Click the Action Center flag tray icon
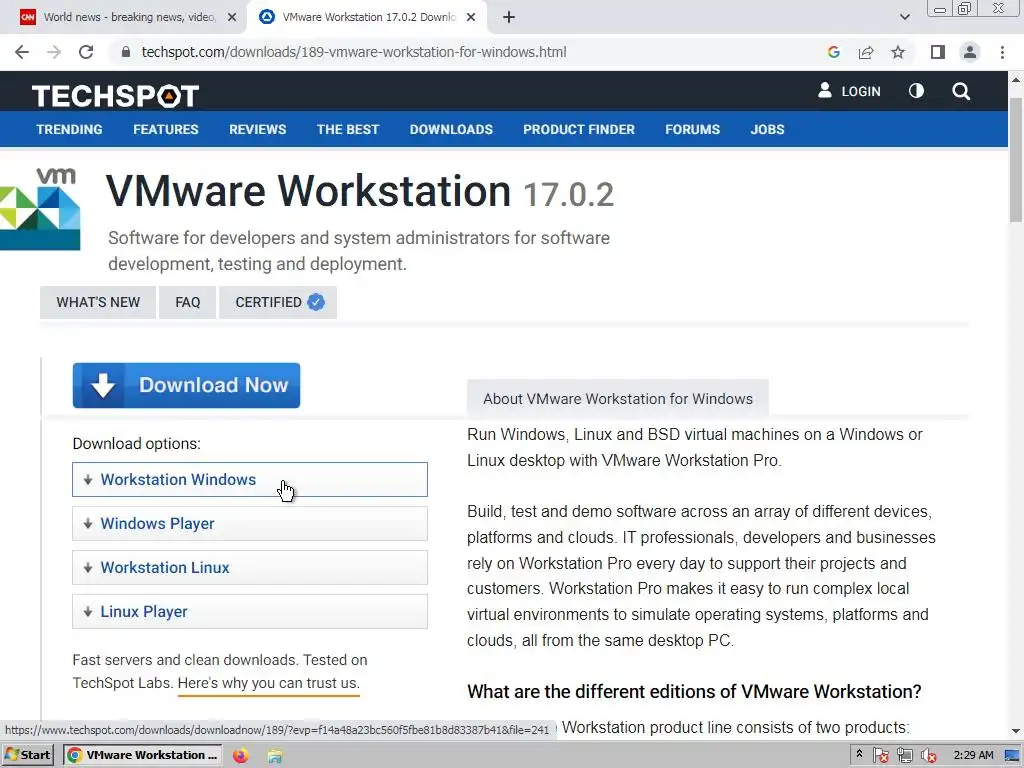This screenshot has width=1024, height=768. coord(880,756)
